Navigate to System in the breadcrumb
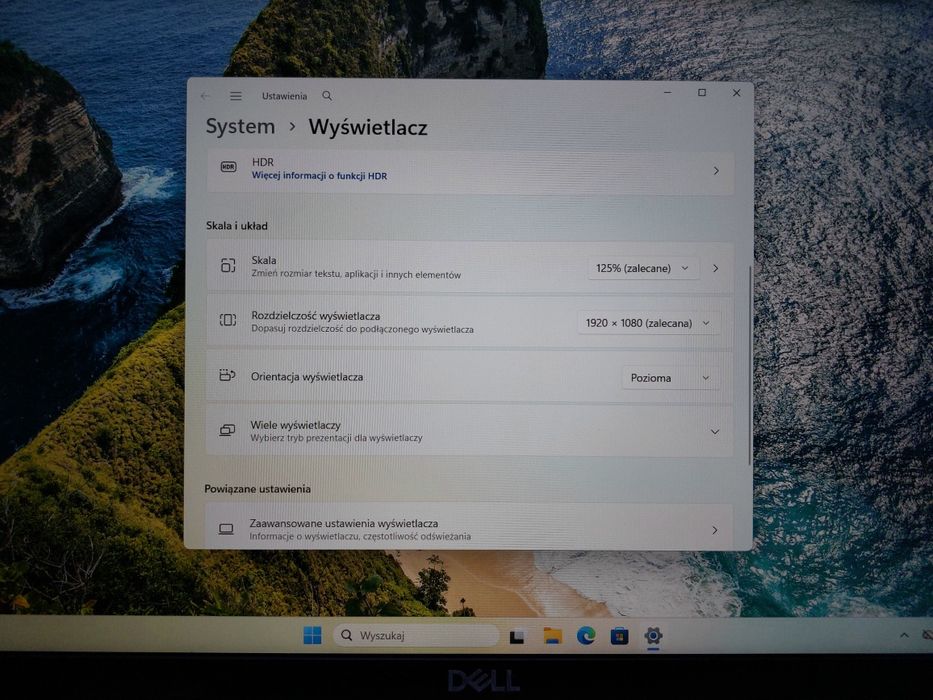Screen dimensions: 933x700 [240, 127]
